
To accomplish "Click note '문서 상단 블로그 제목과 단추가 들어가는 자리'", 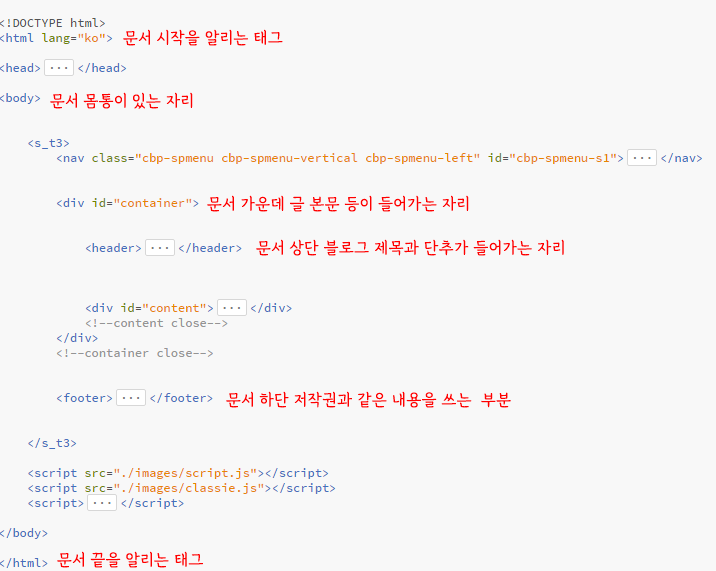I will (410, 248).
